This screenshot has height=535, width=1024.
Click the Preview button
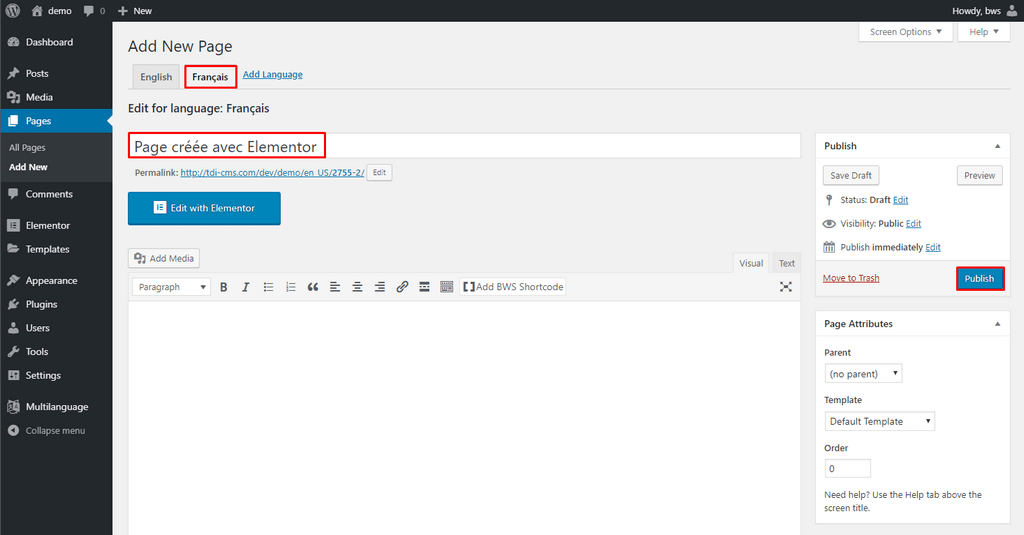[x=980, y=176]
